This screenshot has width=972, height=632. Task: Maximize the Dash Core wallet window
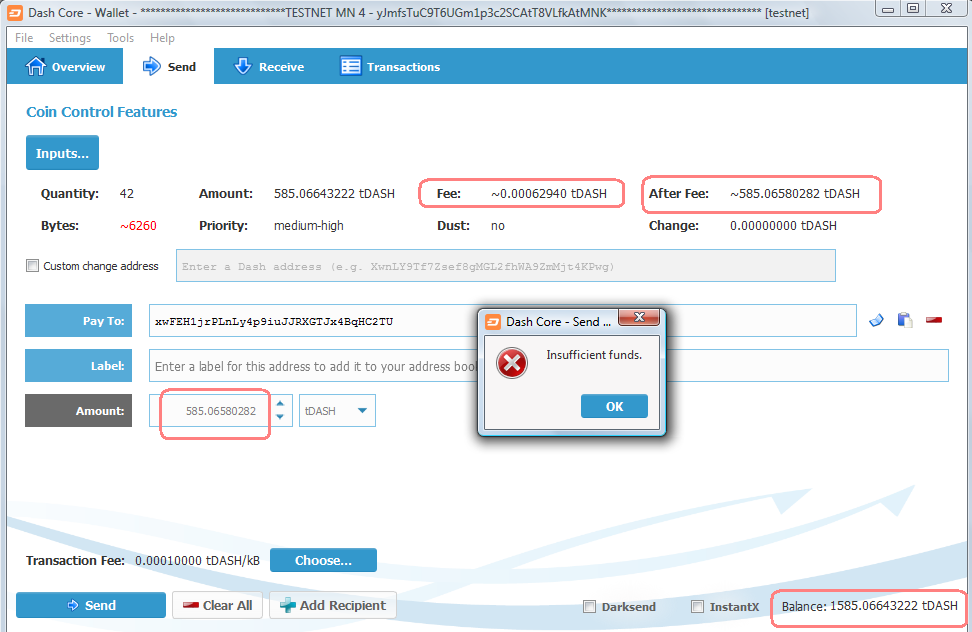click(x=913, y=9)
